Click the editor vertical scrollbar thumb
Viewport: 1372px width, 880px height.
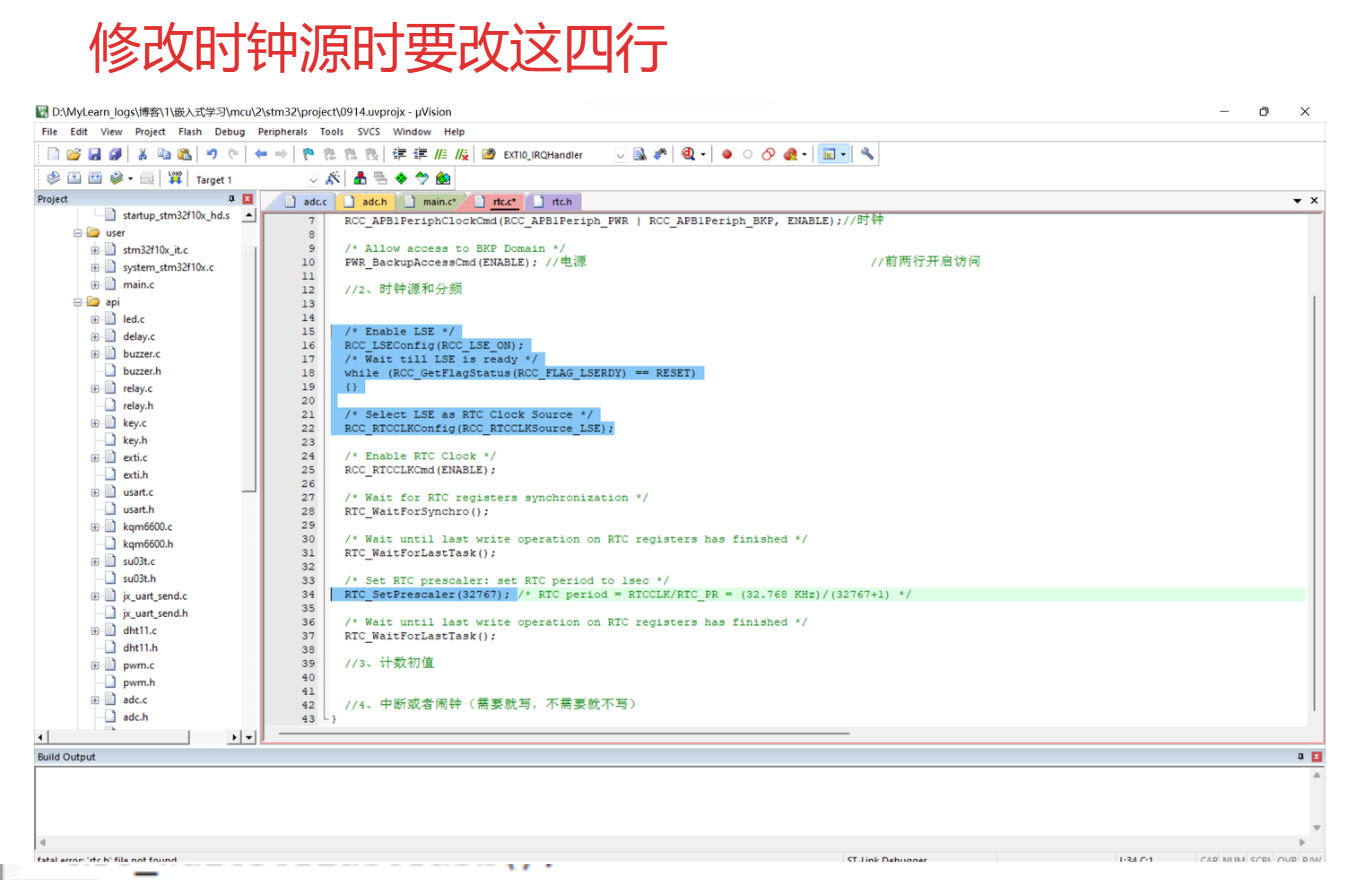pos(1315,504)
